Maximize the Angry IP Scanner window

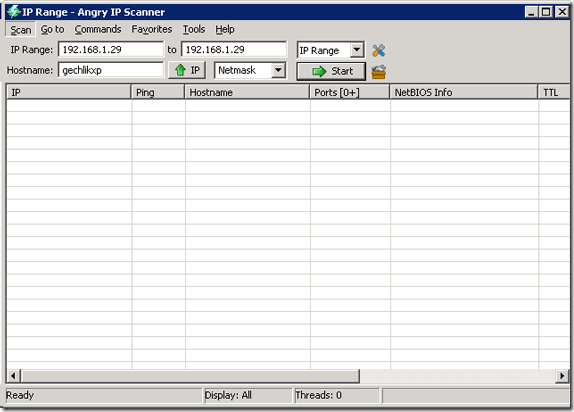click(546, 12)
